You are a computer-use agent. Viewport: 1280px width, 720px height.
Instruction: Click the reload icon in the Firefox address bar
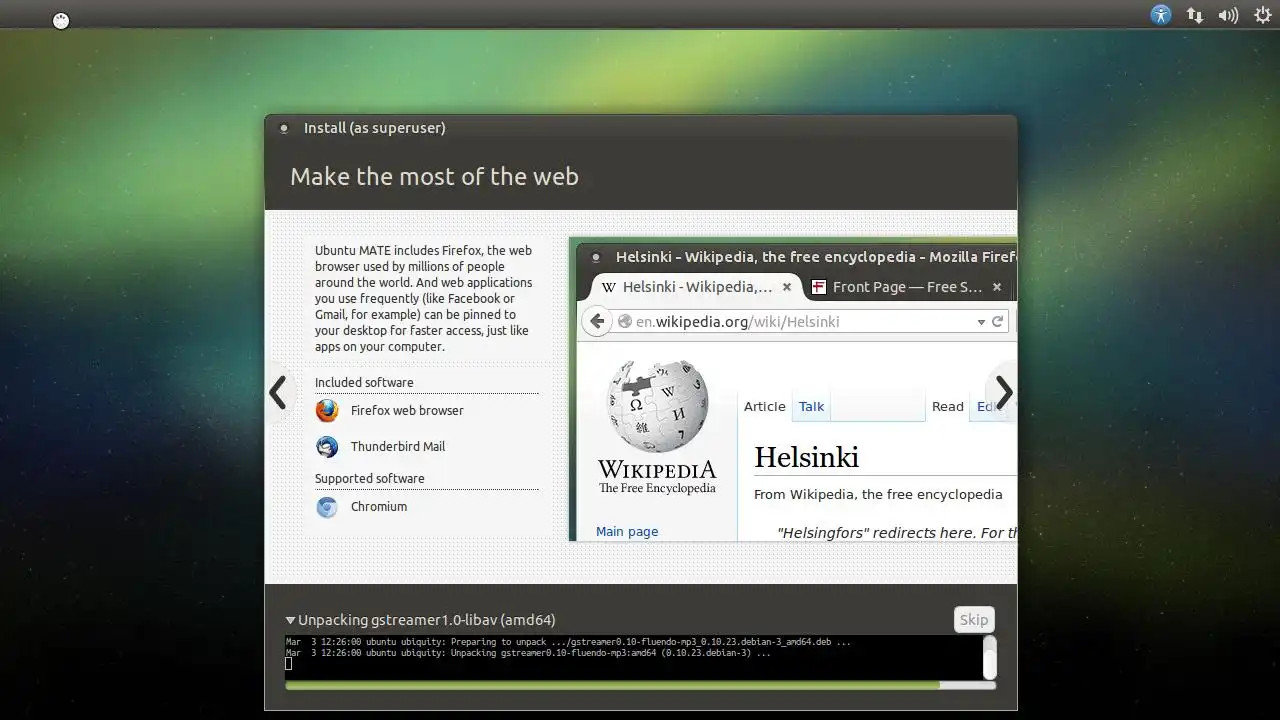997,322
